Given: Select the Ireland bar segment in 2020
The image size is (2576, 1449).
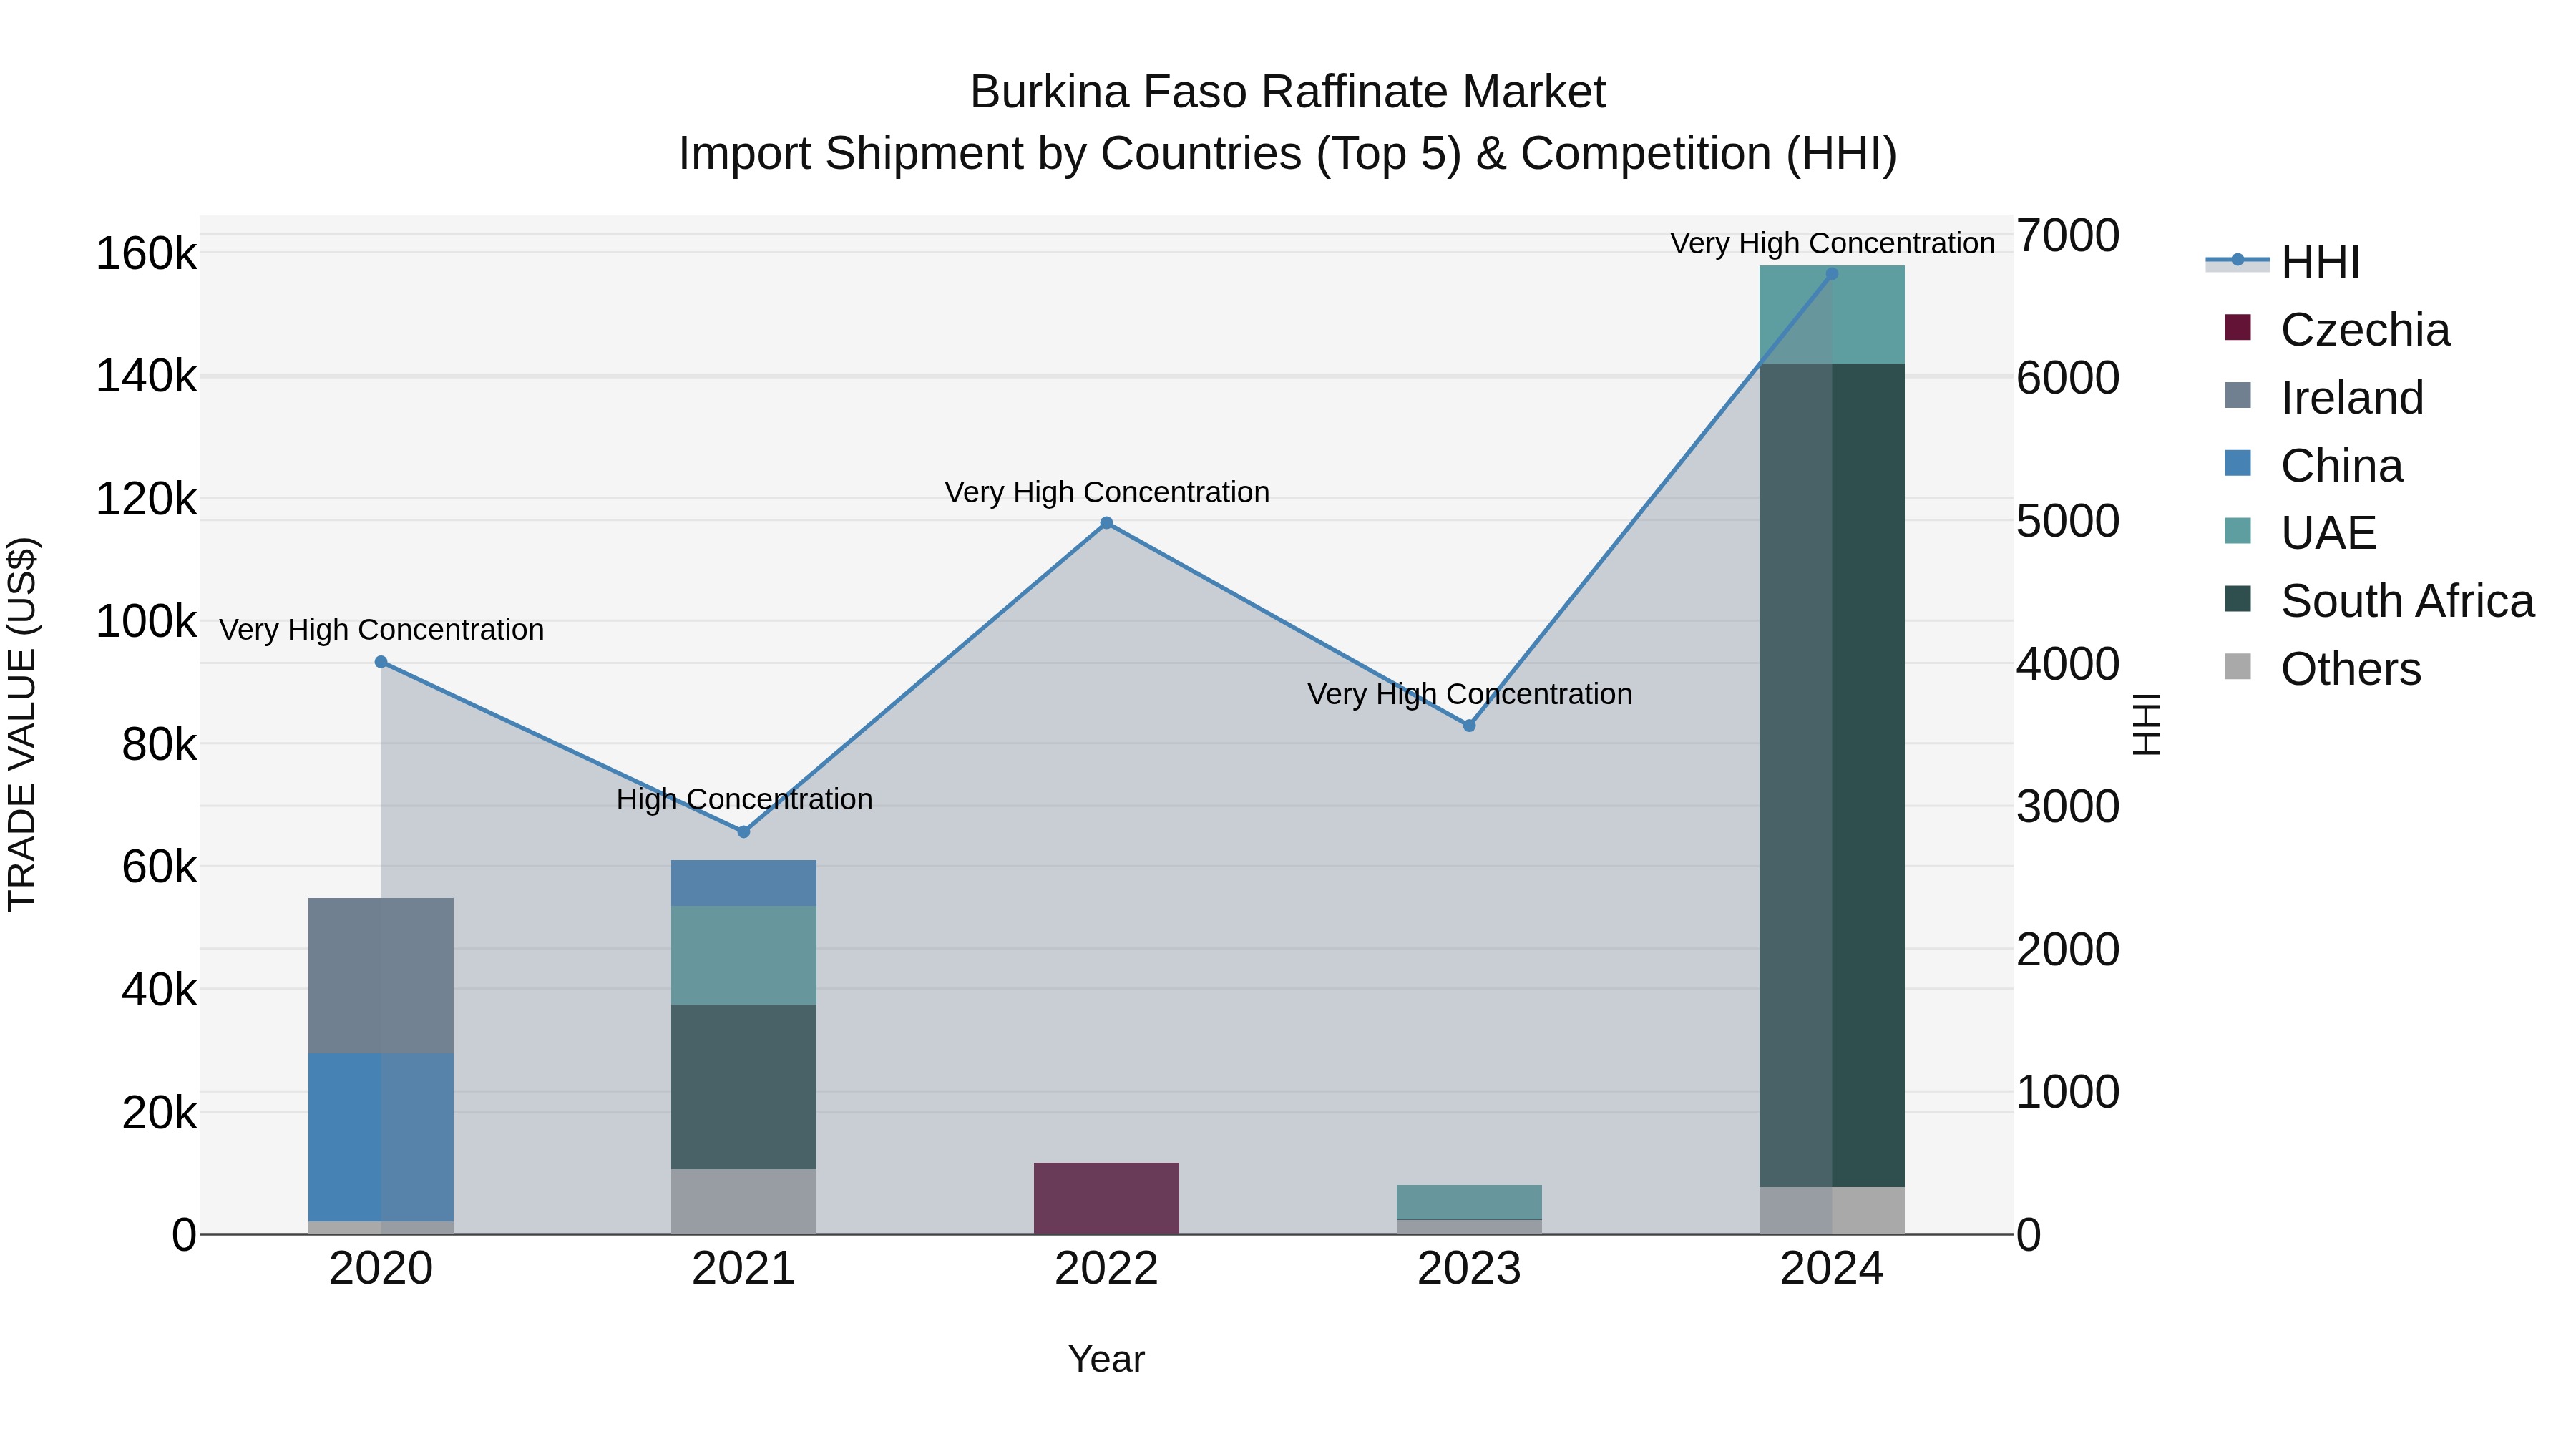Looking at the screenshot, I should pos(381,975).
